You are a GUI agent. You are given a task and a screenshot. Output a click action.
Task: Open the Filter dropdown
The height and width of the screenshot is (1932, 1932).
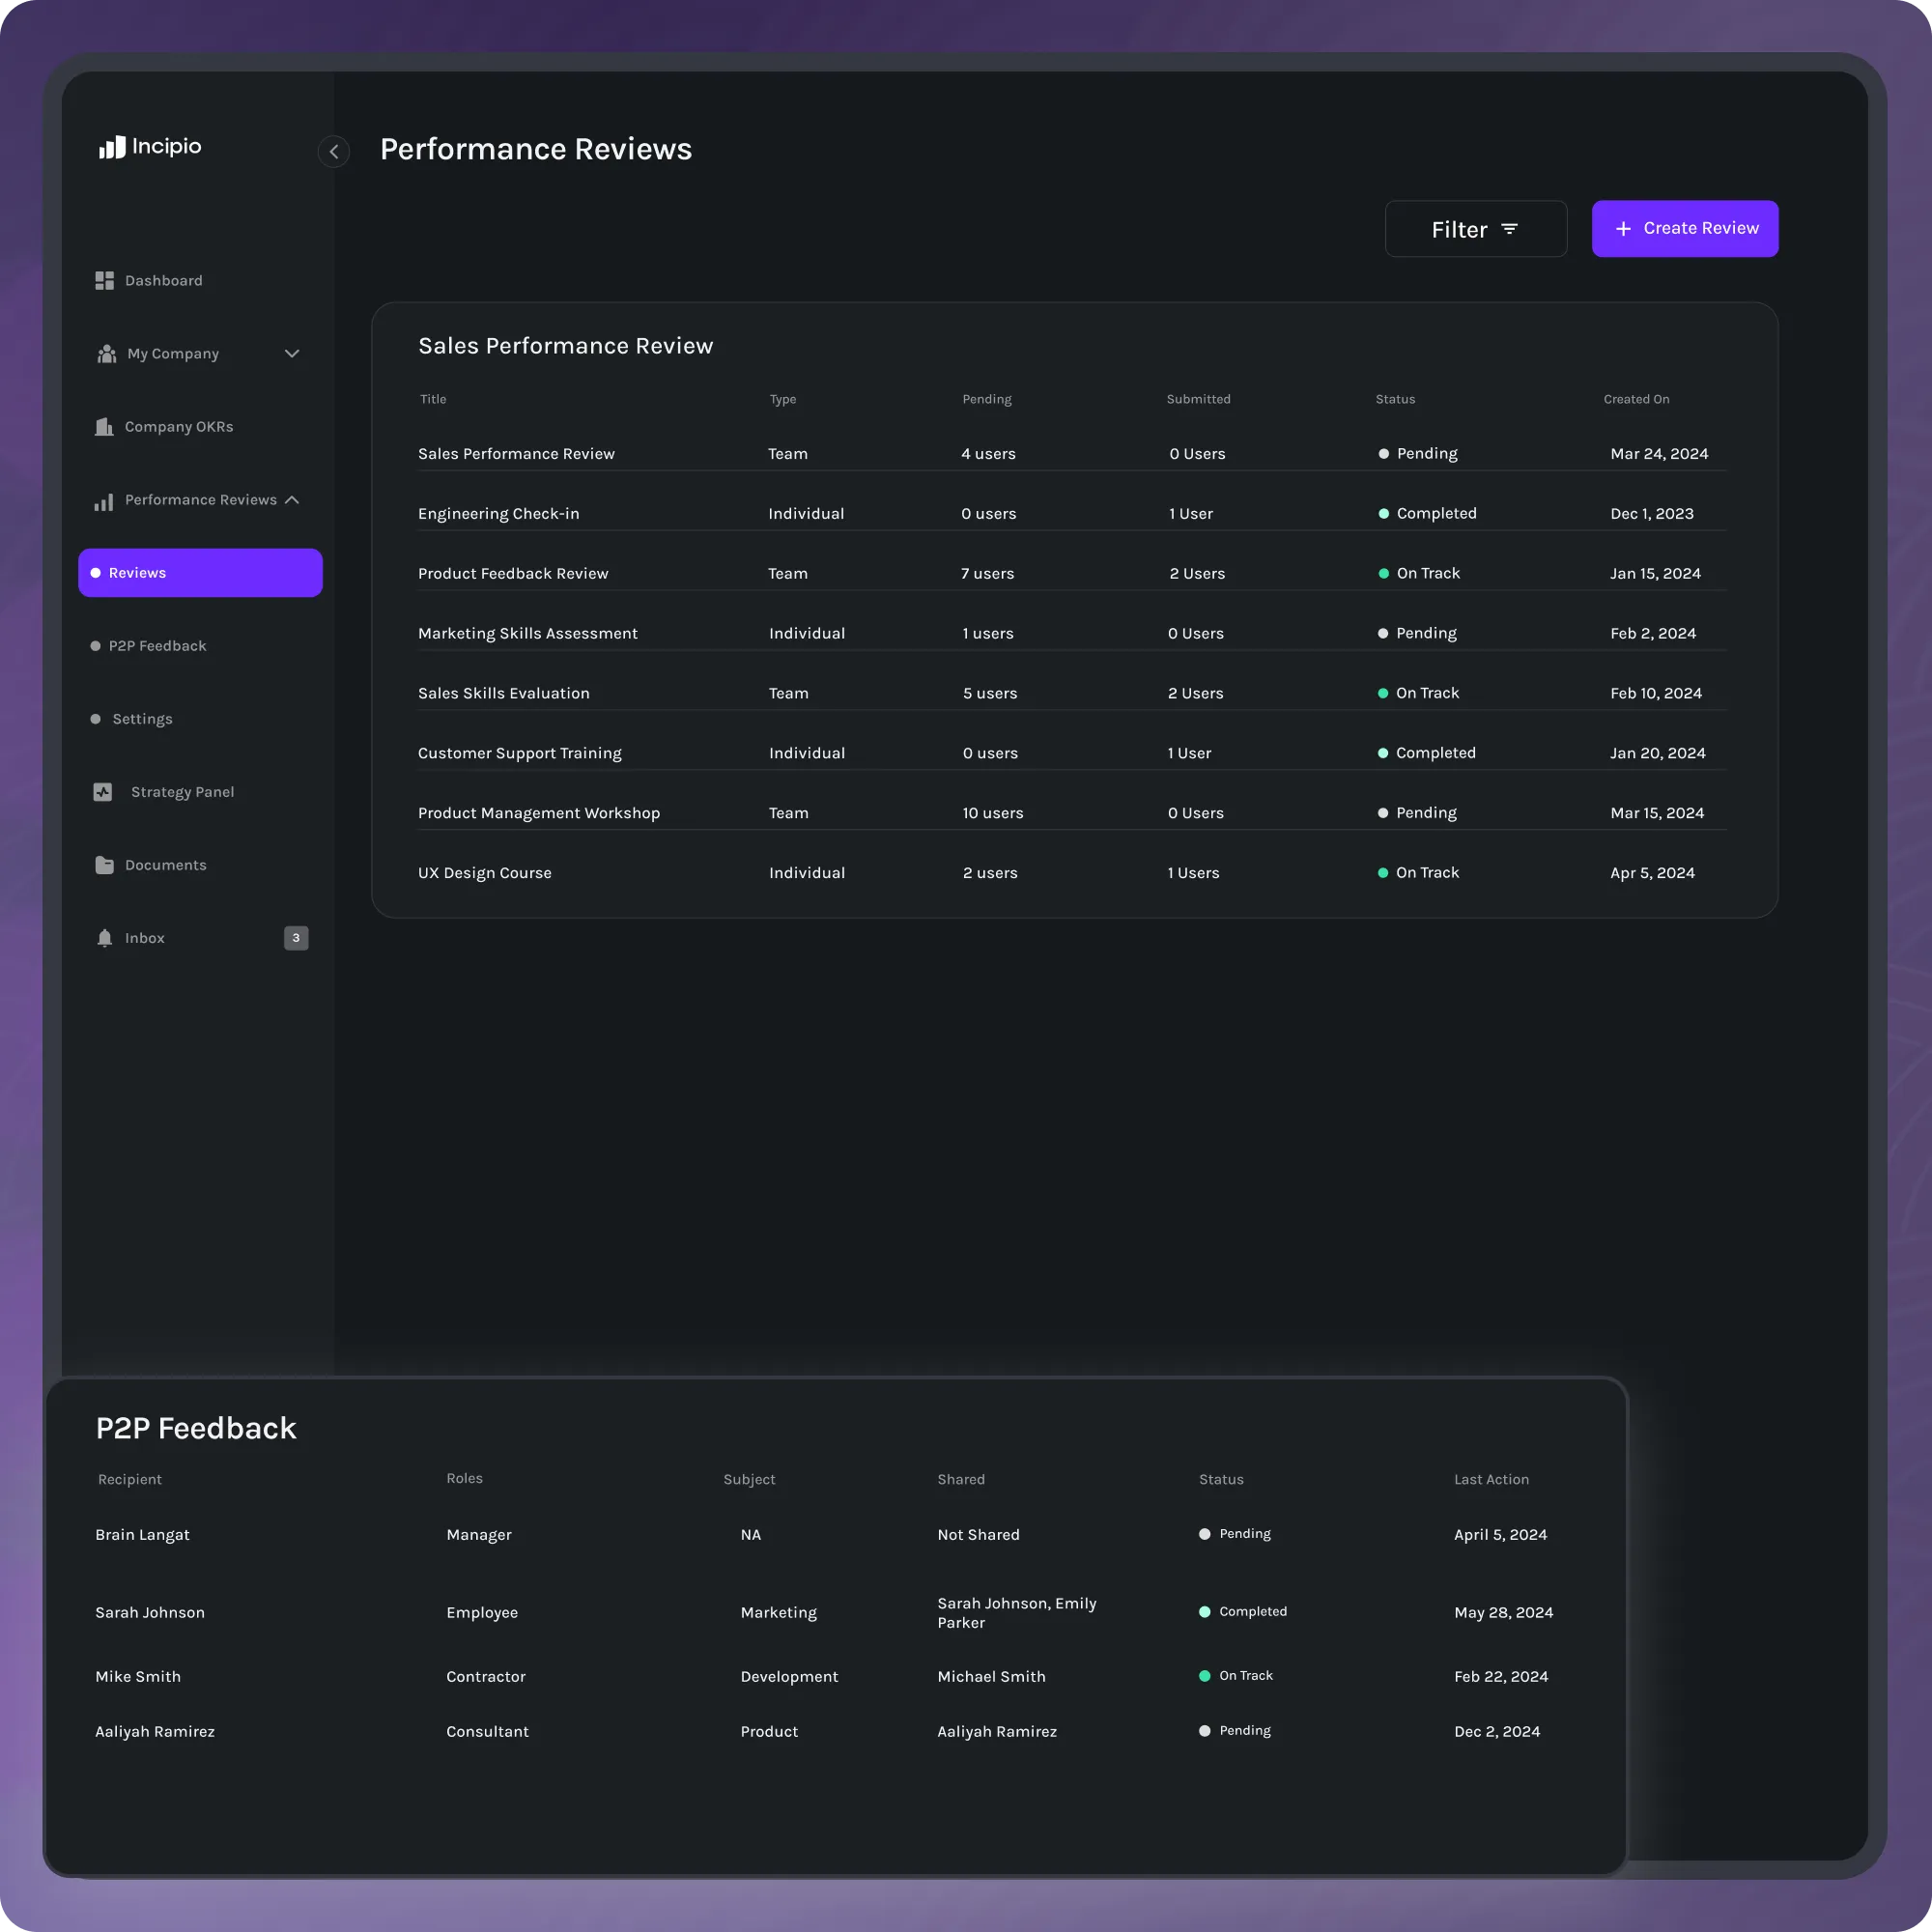[1475, 229]
